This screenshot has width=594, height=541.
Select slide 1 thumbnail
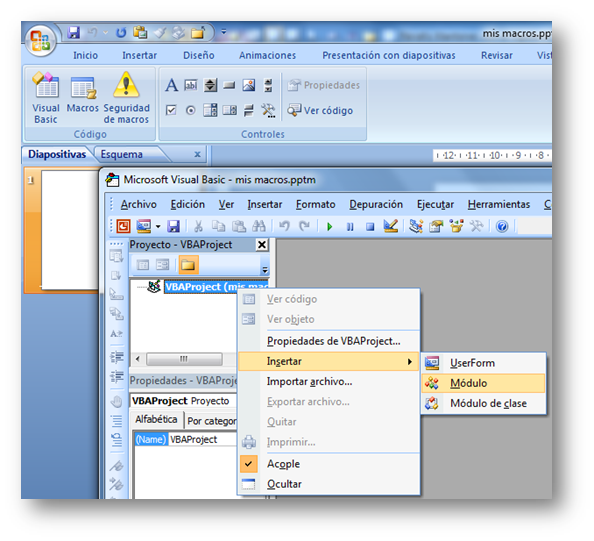coord(69,229)
